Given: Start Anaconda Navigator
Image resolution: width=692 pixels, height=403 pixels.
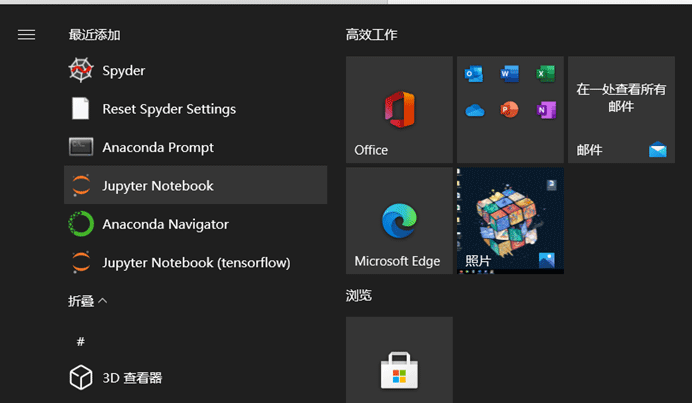Looking at the screenshot, I should [x=196, y=224].
